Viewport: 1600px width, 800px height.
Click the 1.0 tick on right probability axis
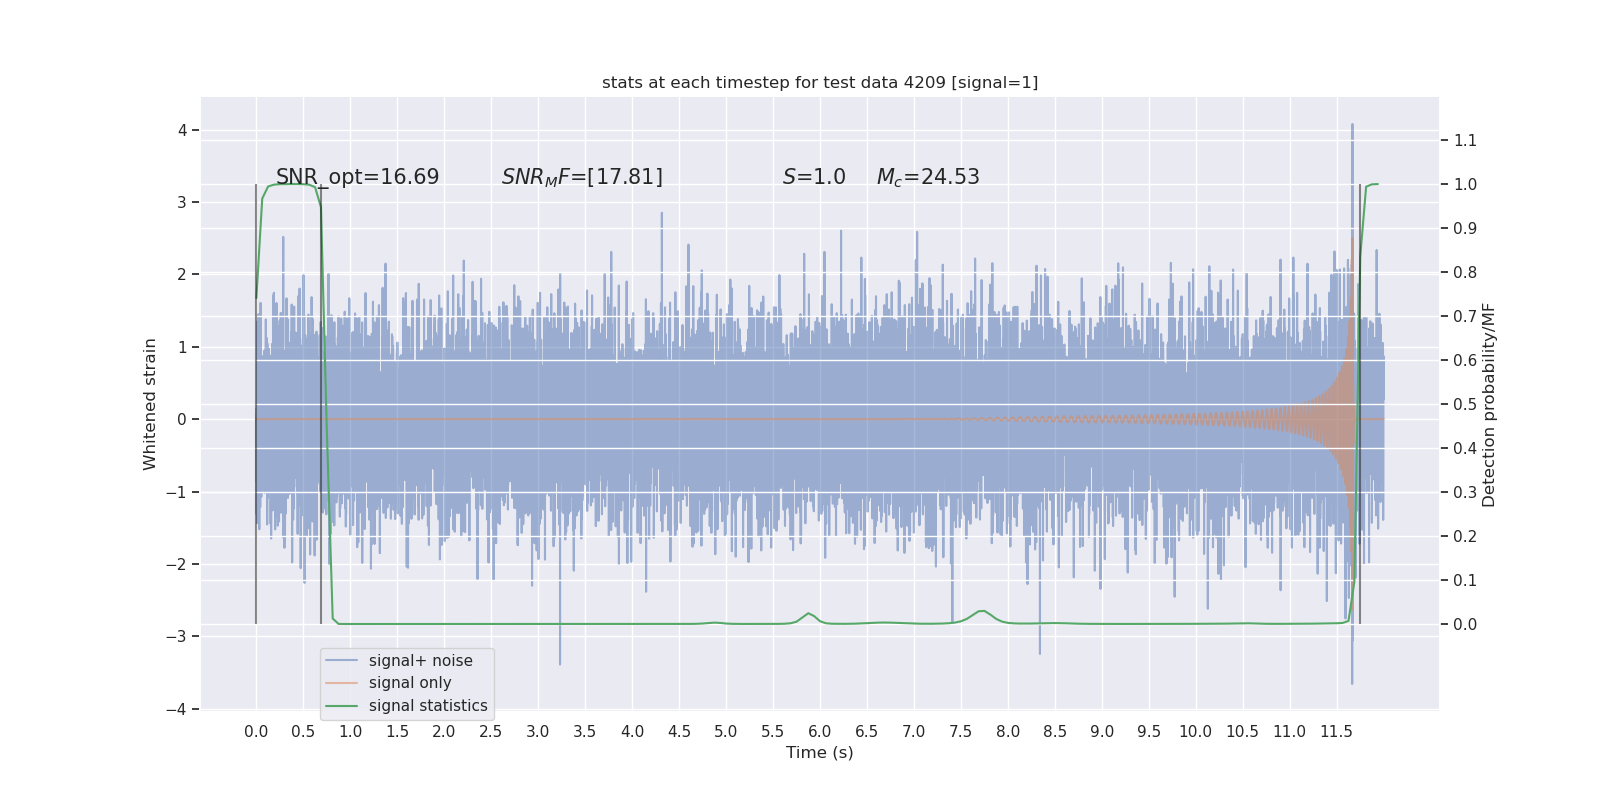point(1465,184)
